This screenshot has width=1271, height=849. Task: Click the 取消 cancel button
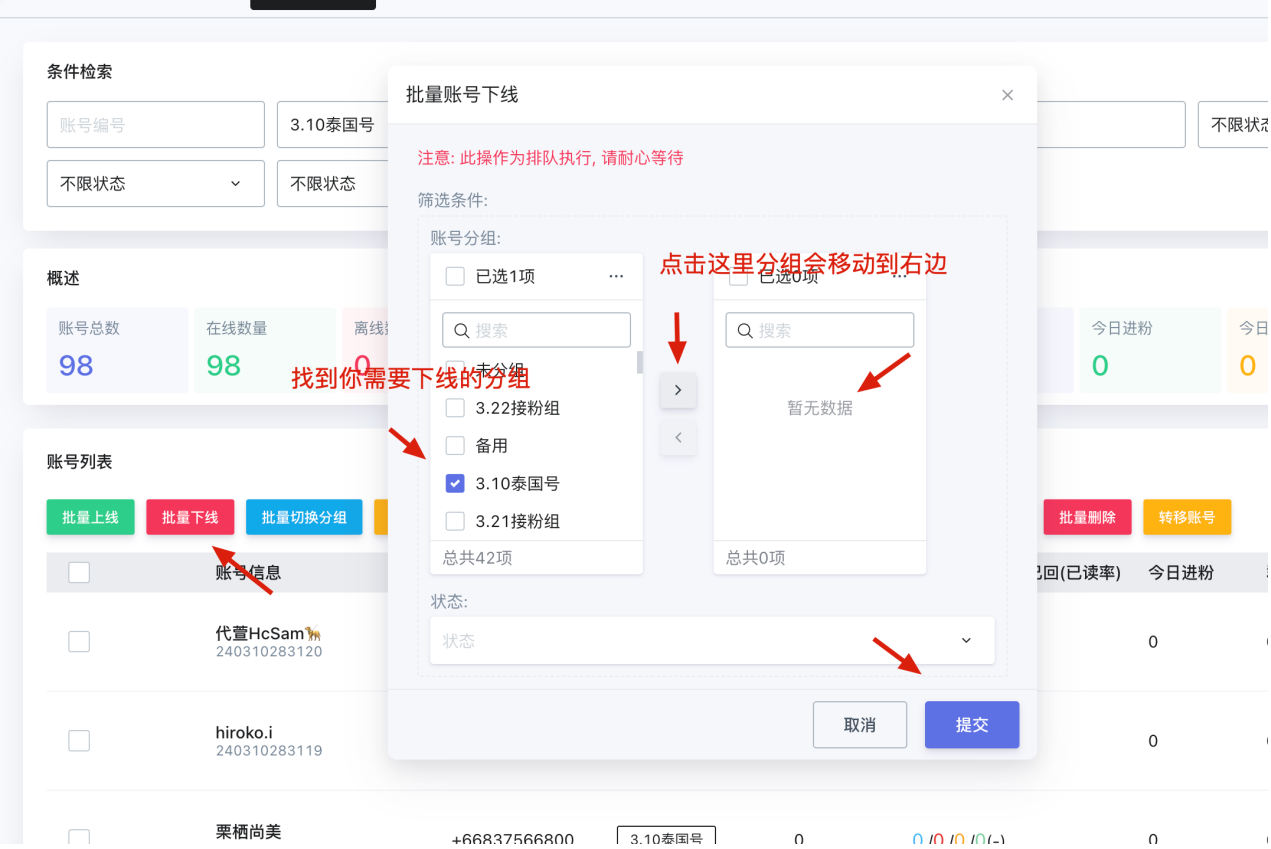[x=859, y=724]
